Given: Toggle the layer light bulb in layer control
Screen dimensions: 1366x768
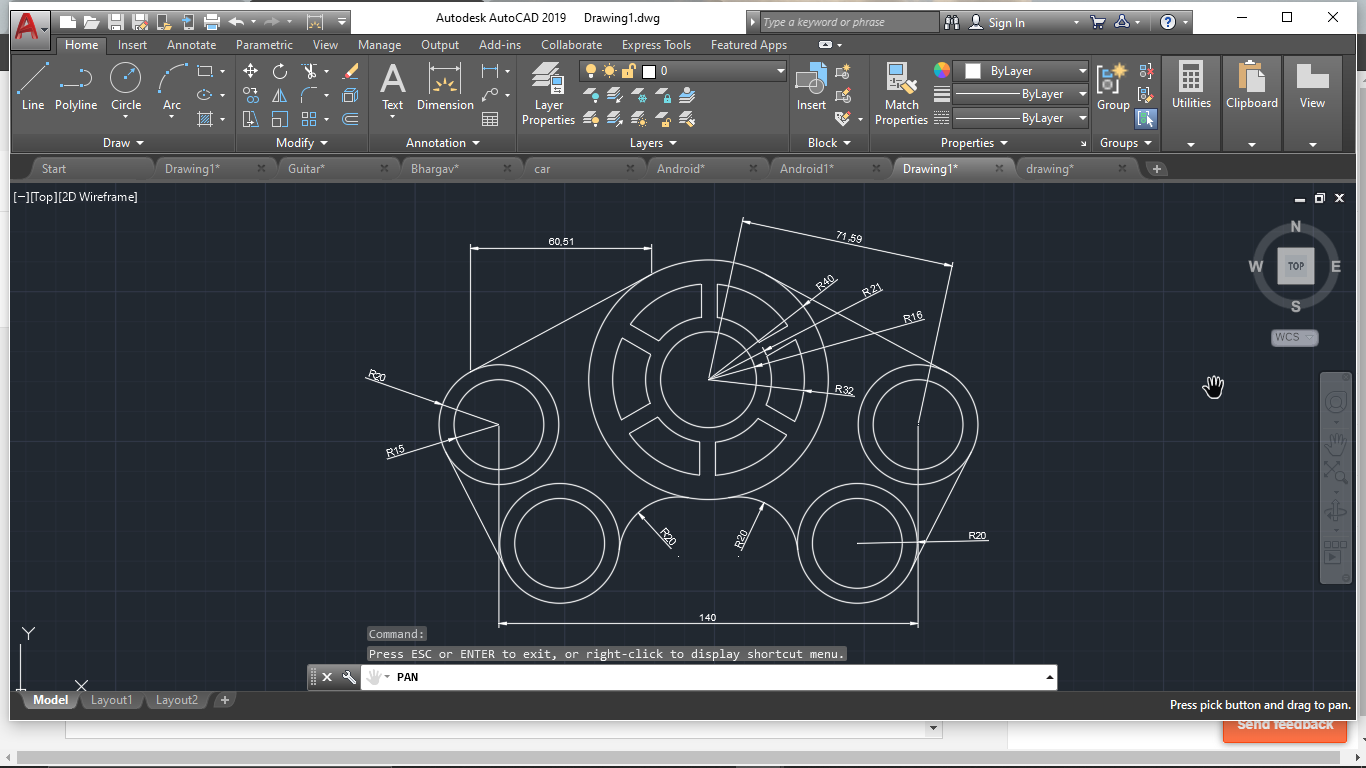Looking at the screenshot, I should pyautogui.click(x=590, y=70).
